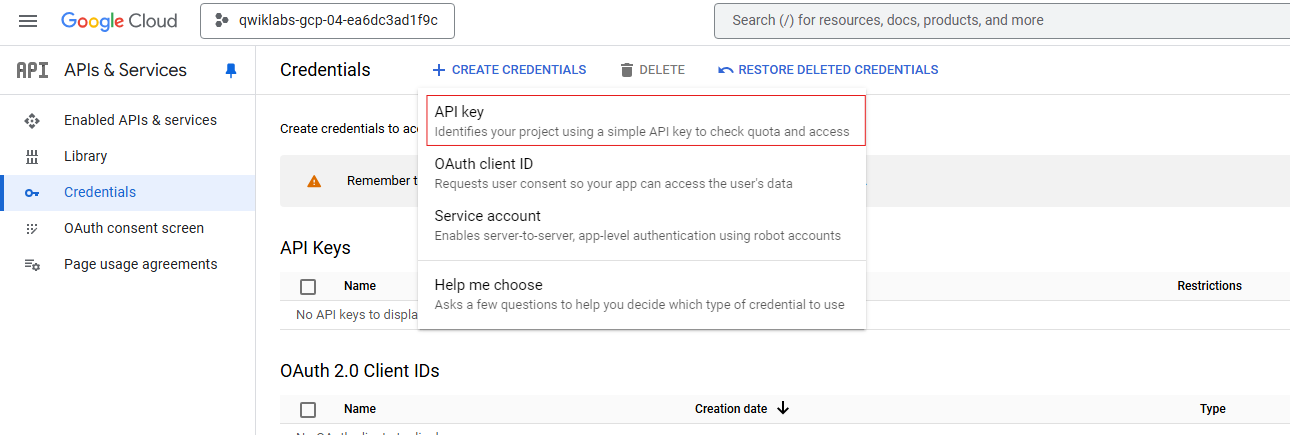Select Help me choose option
This screenshot has width=1290, height=435.
coord(642,294)
